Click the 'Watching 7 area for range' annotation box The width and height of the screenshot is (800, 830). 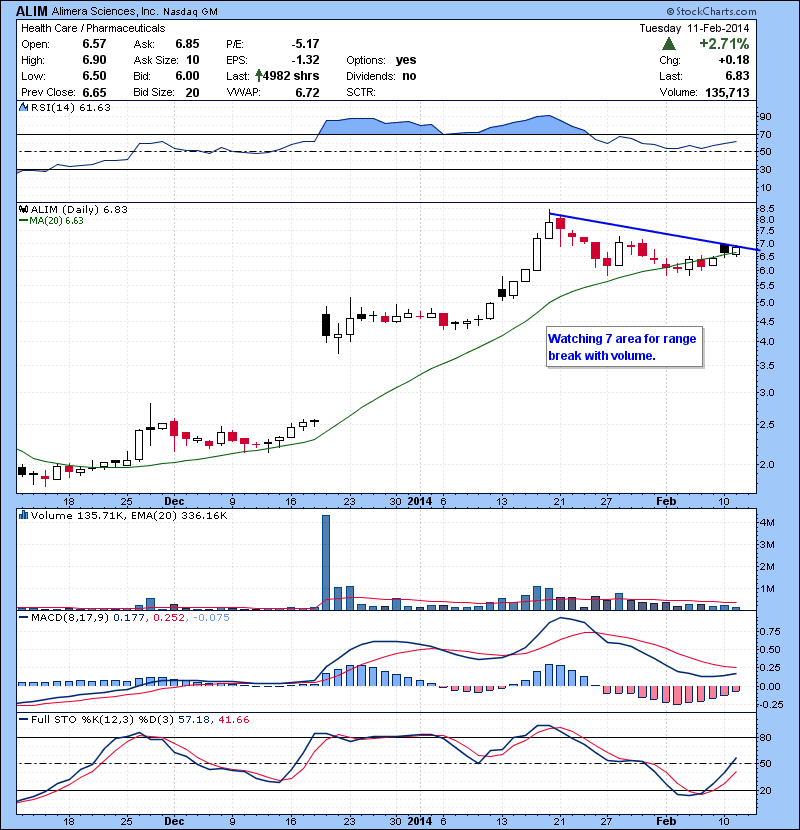click(x=624, y=347)
